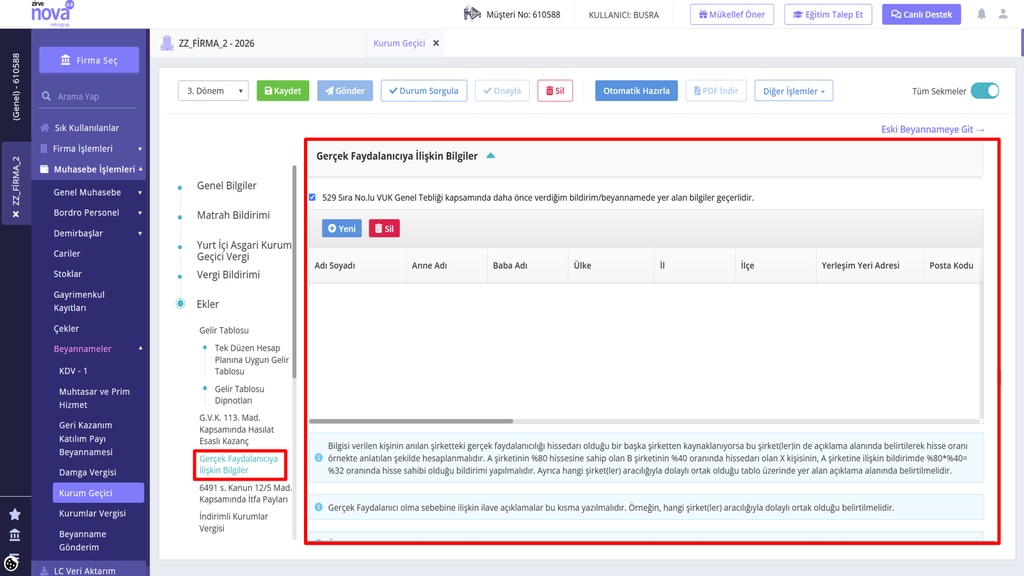Click the customer number icon
This screenshot has width=1024, height=576.
472,14
